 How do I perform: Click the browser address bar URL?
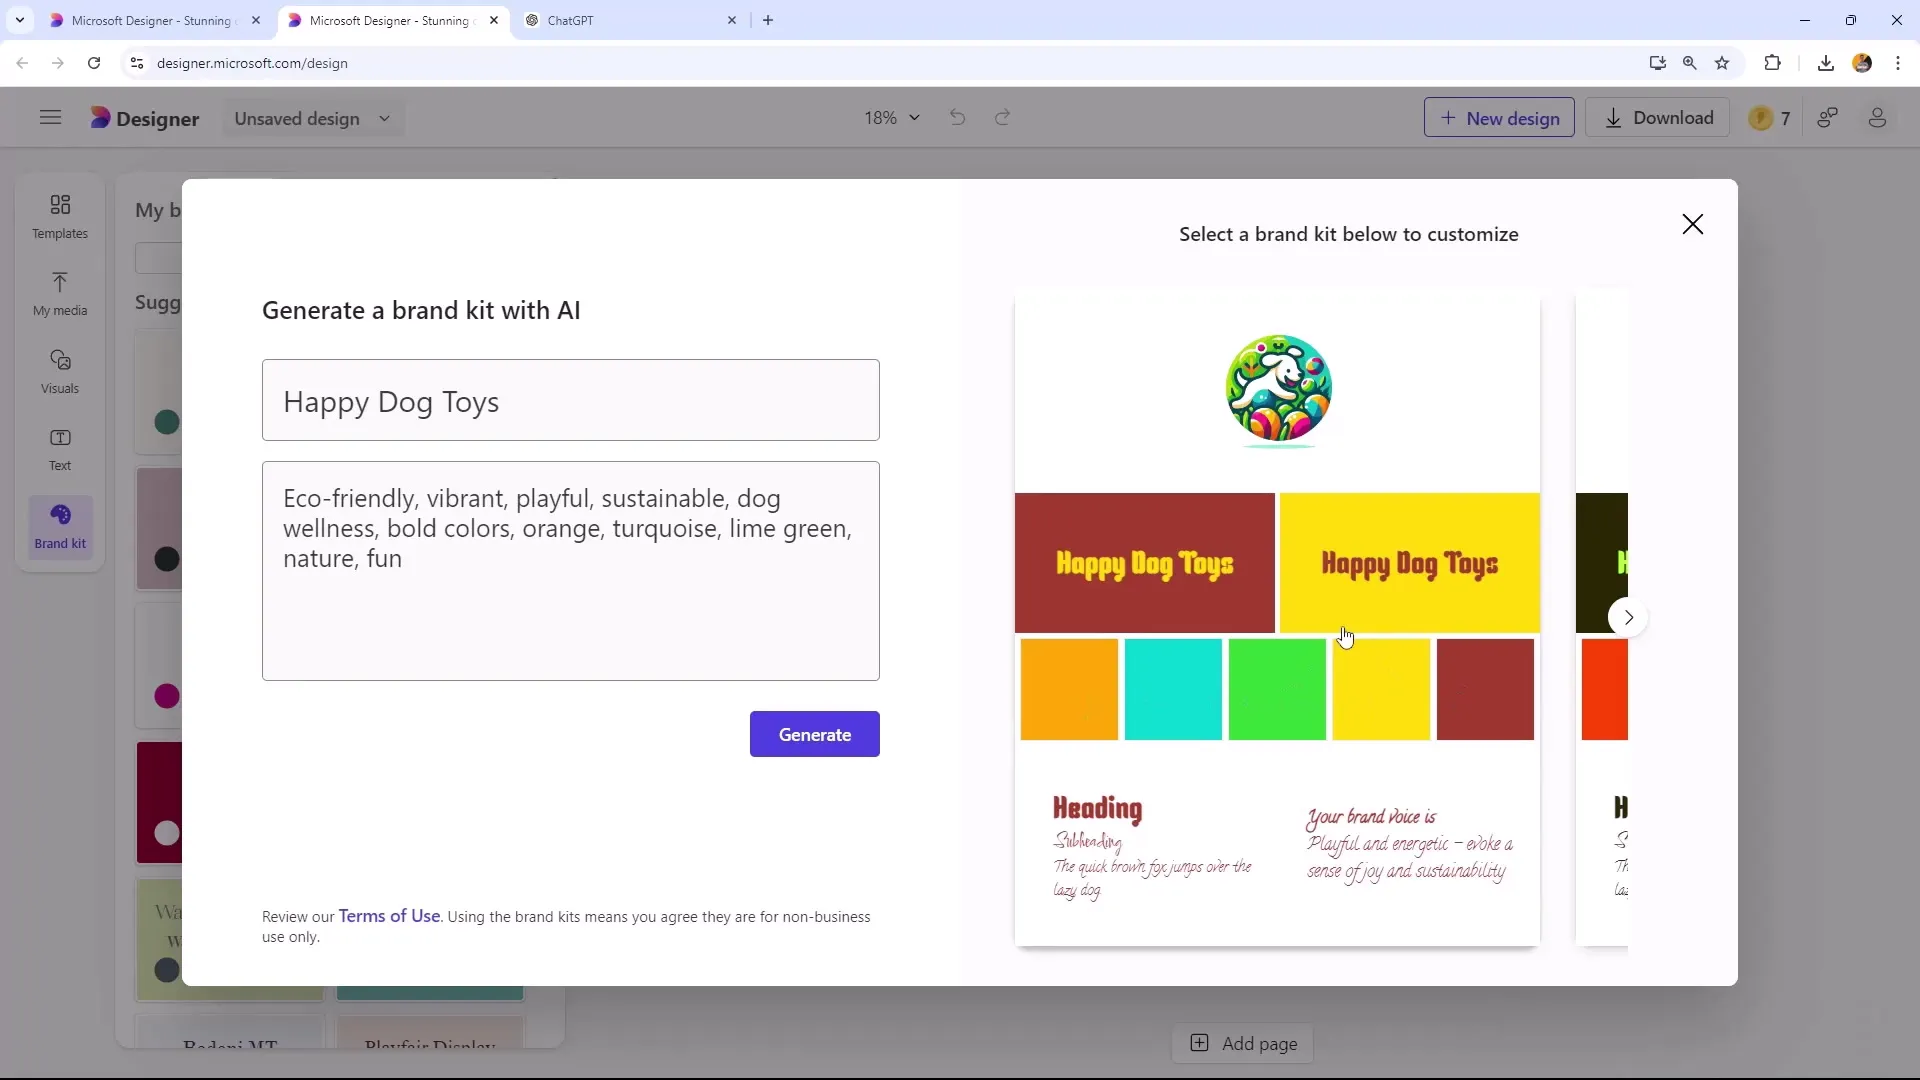pyautogui.click(x=252, y=63)
